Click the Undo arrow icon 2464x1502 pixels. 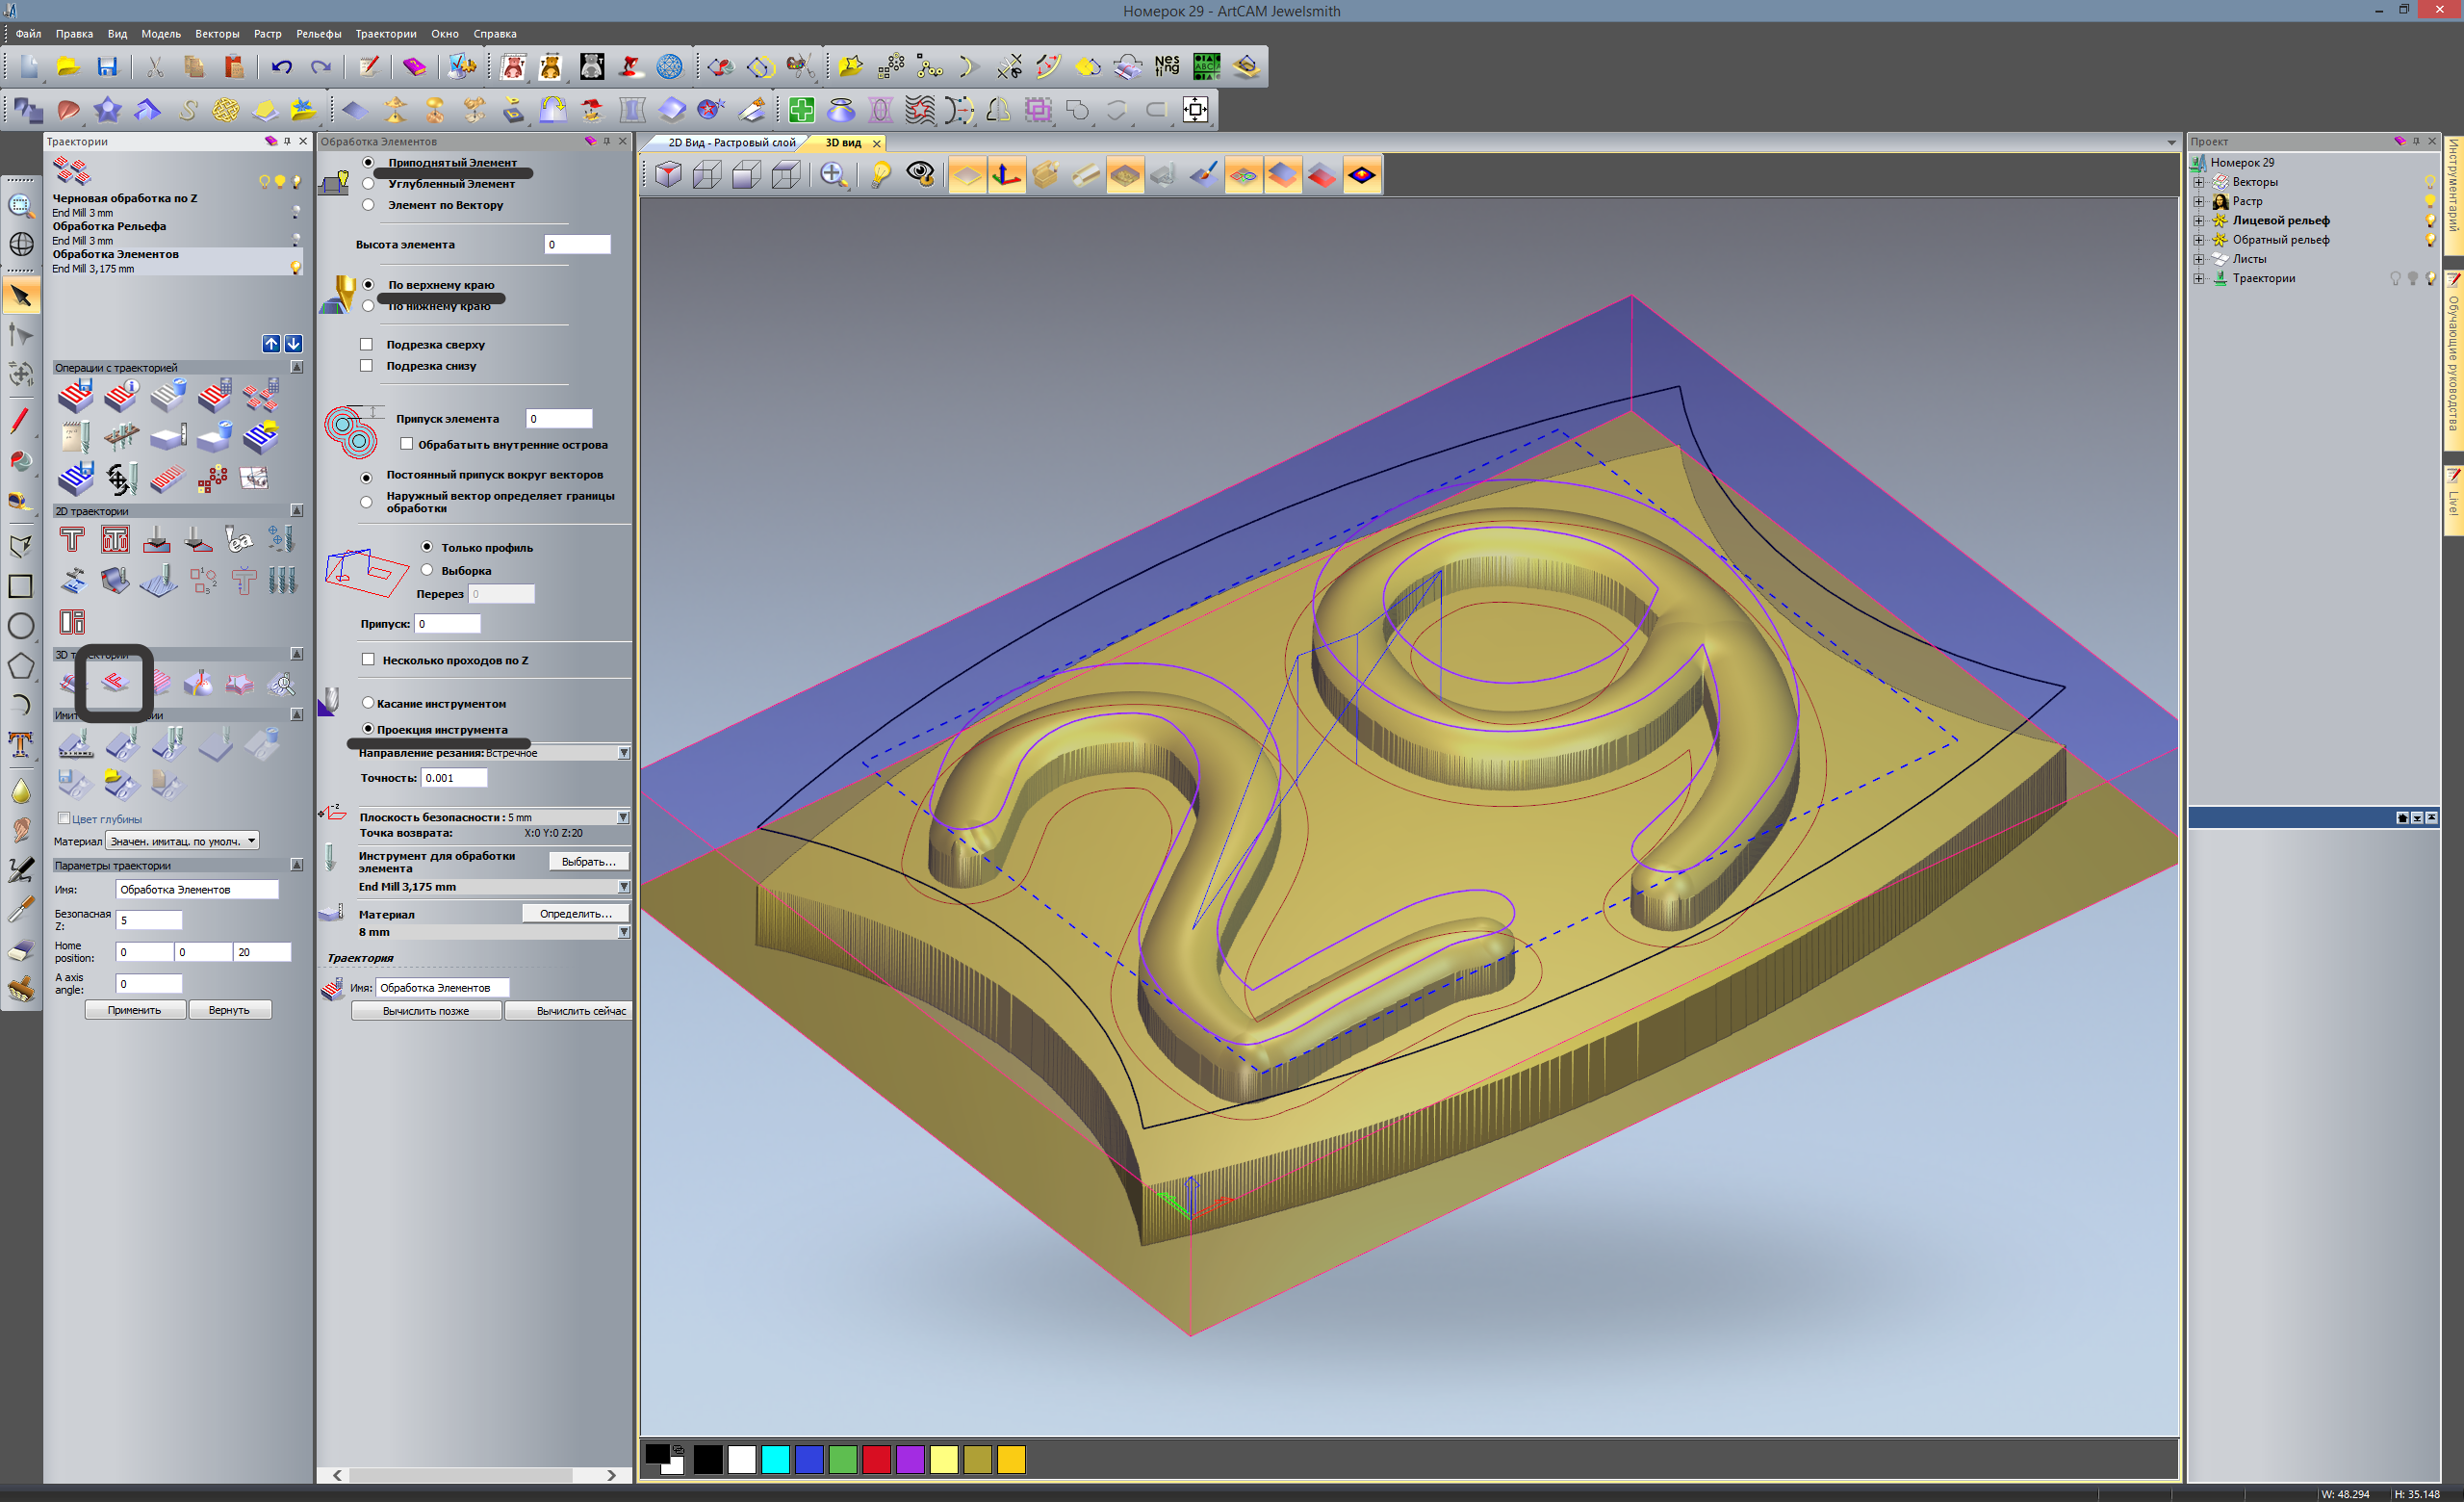(281, 67)
